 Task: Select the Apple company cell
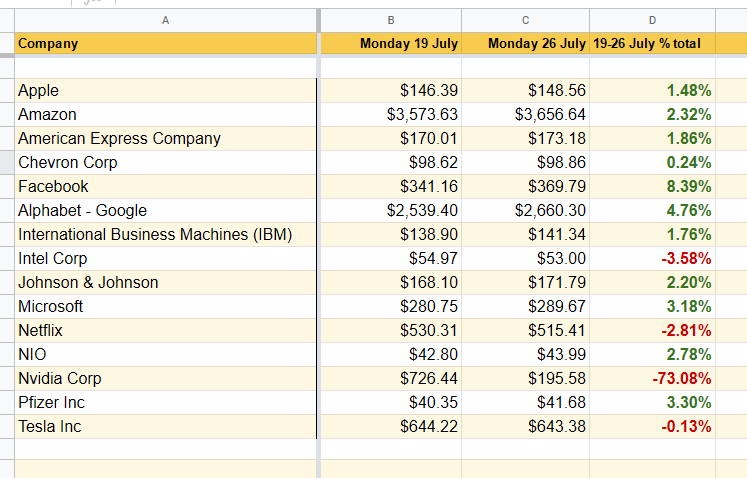pos(165,90)
